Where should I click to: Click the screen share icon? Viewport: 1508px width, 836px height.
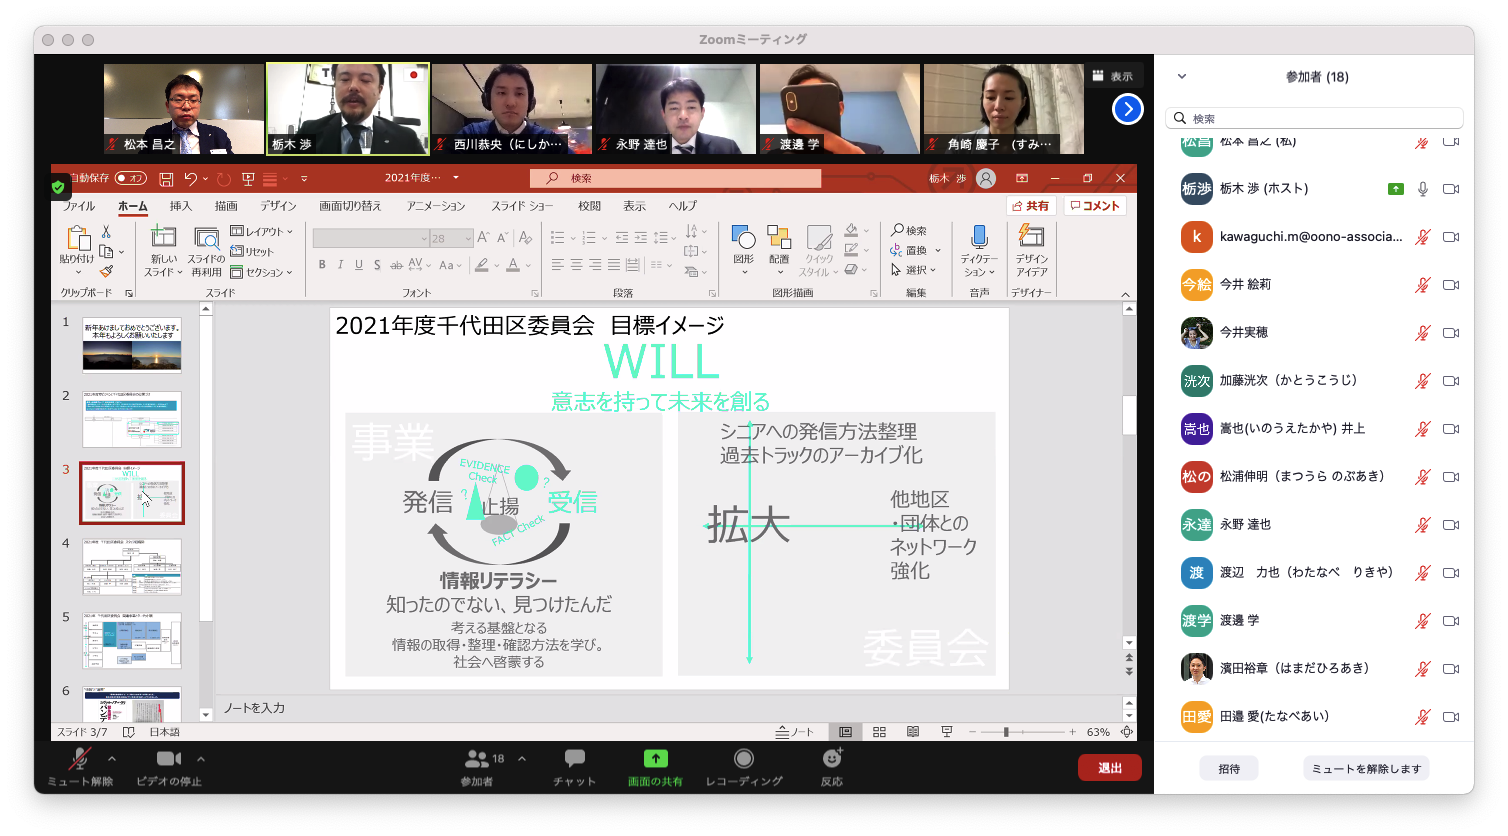click(655, 760)
